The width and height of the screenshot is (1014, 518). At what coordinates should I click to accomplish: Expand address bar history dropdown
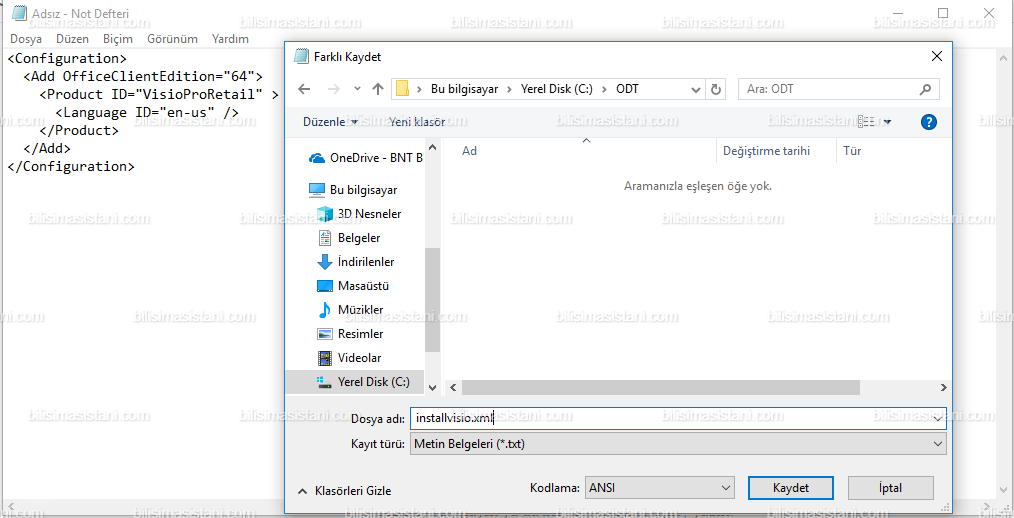coord(696,89)
